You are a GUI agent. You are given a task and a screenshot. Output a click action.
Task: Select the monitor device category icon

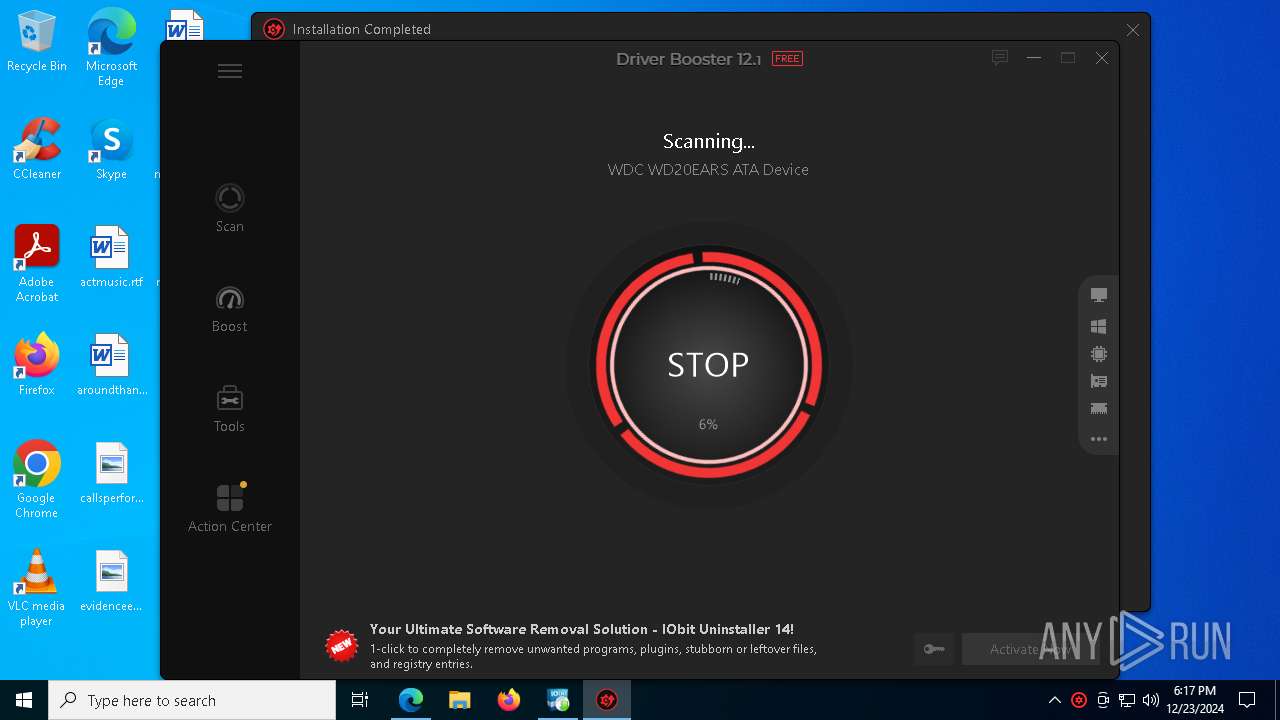(x=1099, y=295)
